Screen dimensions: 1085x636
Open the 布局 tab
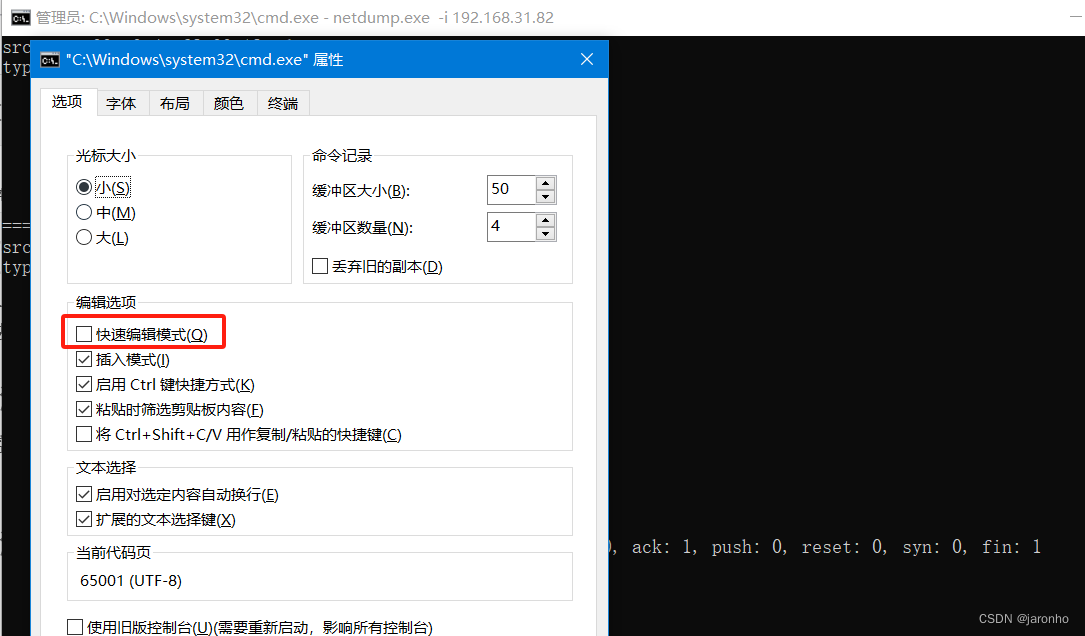[x=175, y=104]
